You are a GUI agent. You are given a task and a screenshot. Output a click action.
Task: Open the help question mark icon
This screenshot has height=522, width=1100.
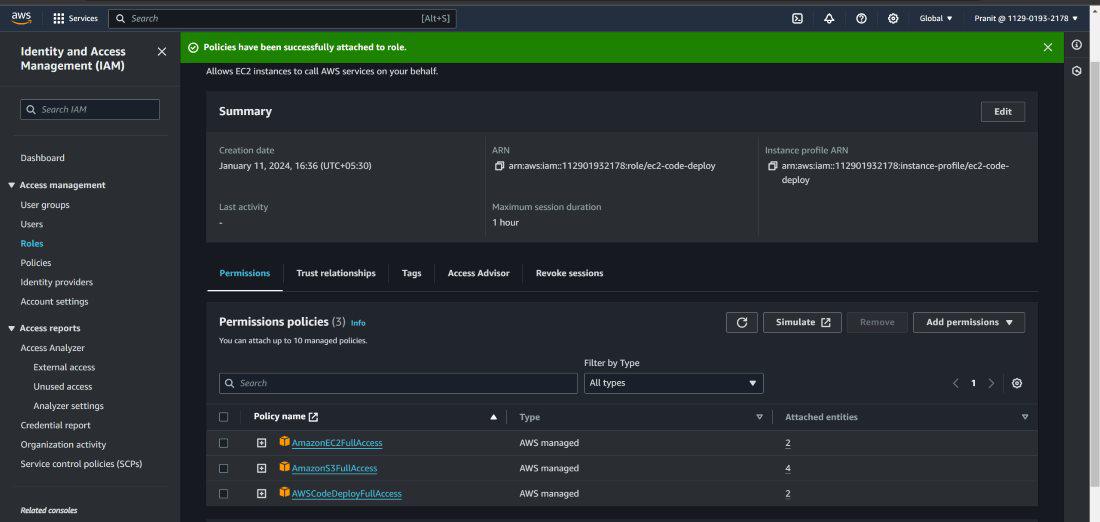point(861,18)
